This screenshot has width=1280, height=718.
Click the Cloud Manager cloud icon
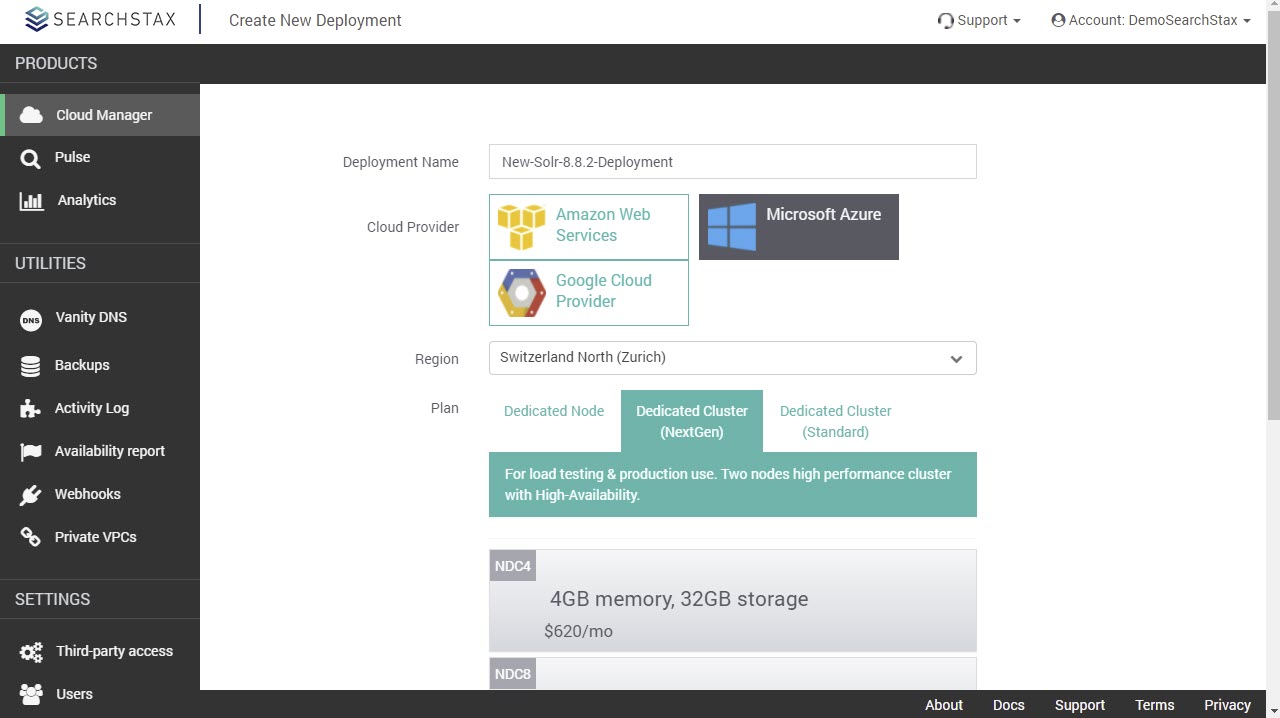(31, 115)
